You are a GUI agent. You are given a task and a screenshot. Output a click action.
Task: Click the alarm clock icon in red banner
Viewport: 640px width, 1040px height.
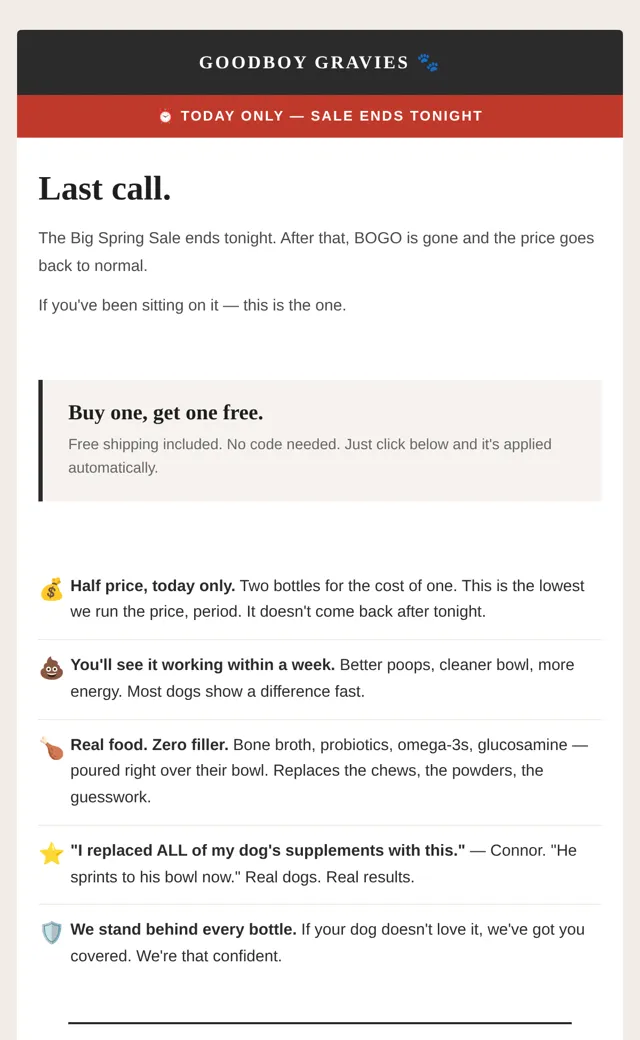tap(165, 116)
